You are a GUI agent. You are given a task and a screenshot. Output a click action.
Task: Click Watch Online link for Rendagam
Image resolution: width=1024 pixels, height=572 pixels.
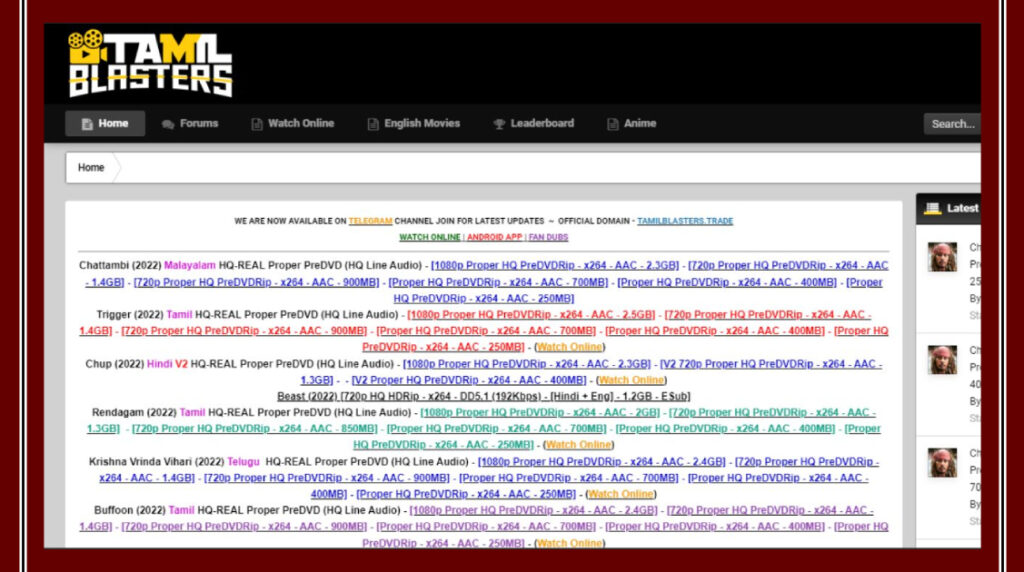[x=579, y=445]
